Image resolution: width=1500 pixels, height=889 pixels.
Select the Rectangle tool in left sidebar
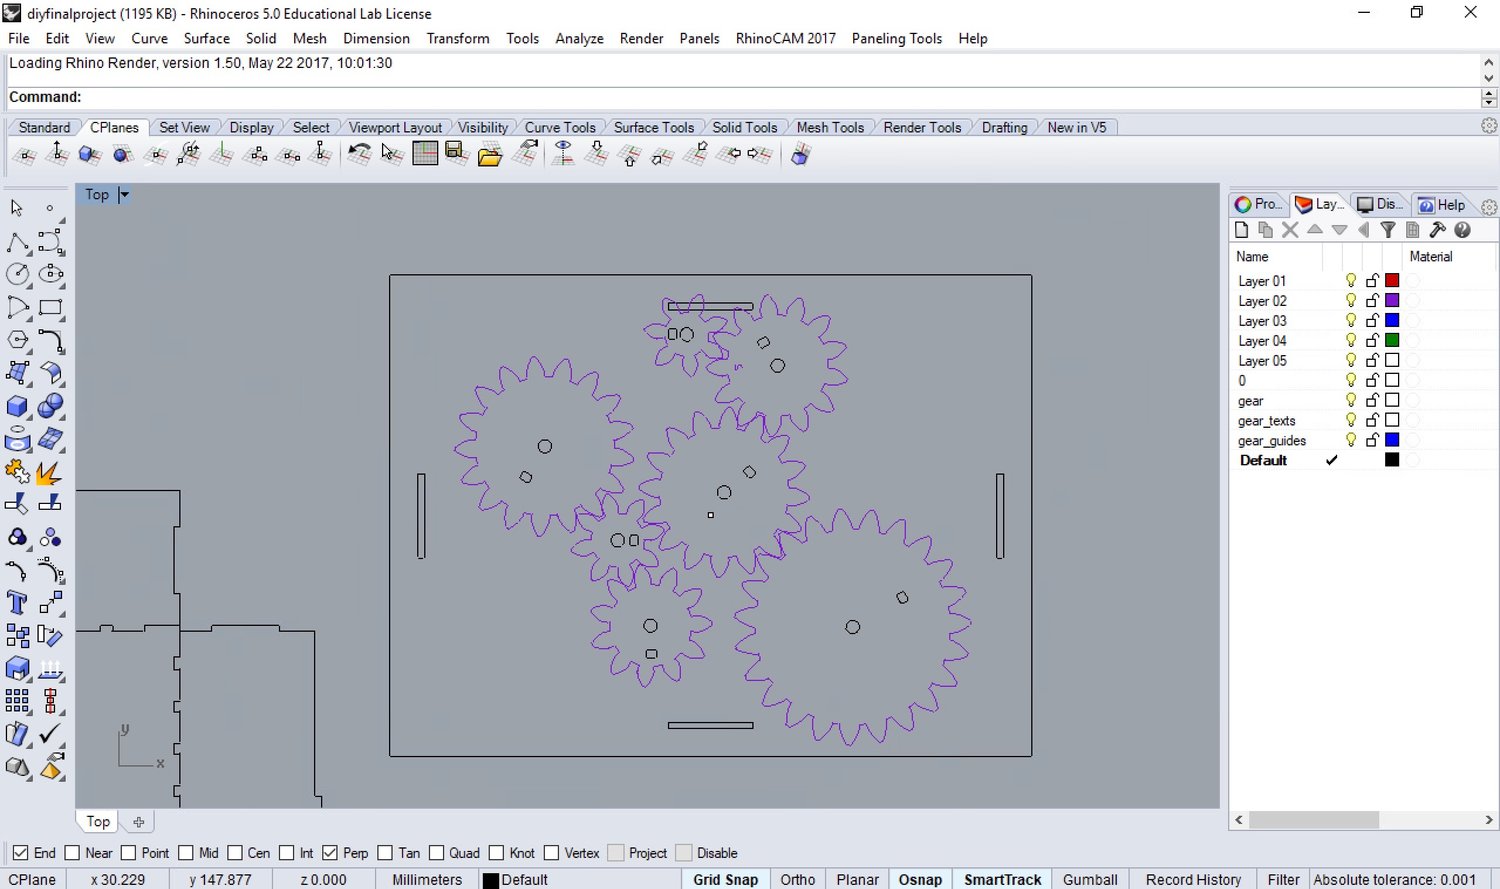50,308
